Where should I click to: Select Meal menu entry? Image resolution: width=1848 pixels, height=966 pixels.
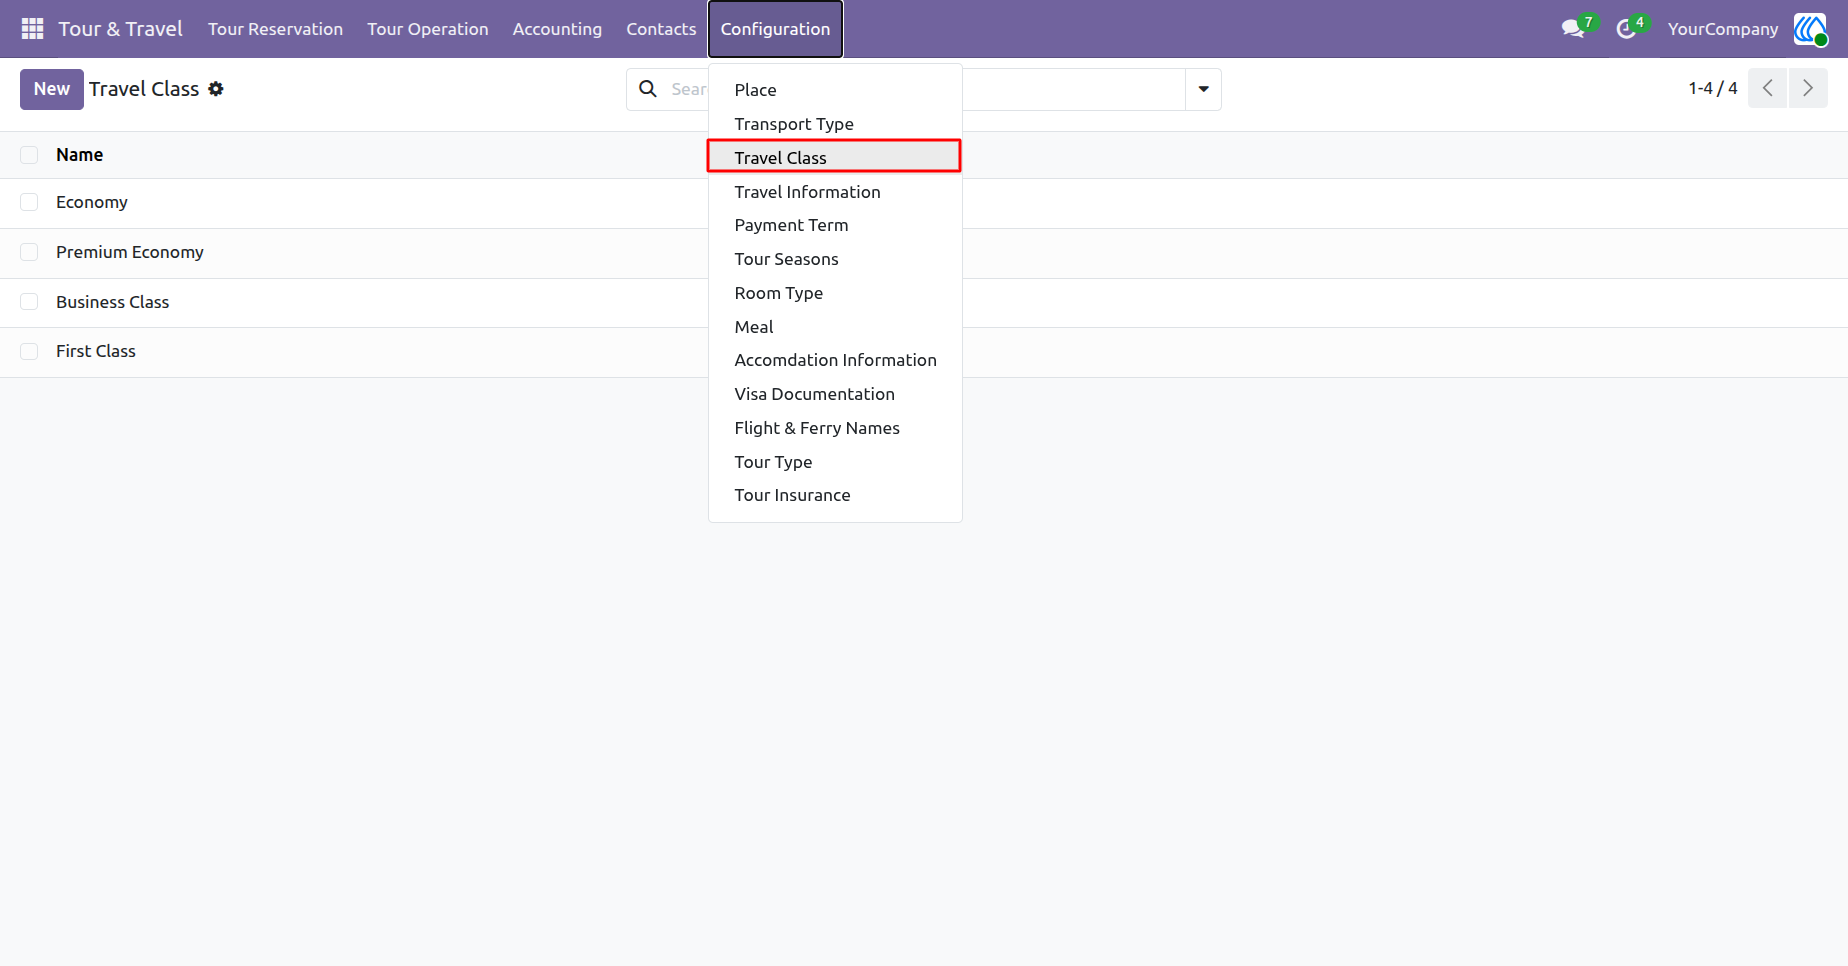click(x=835, y=327)
